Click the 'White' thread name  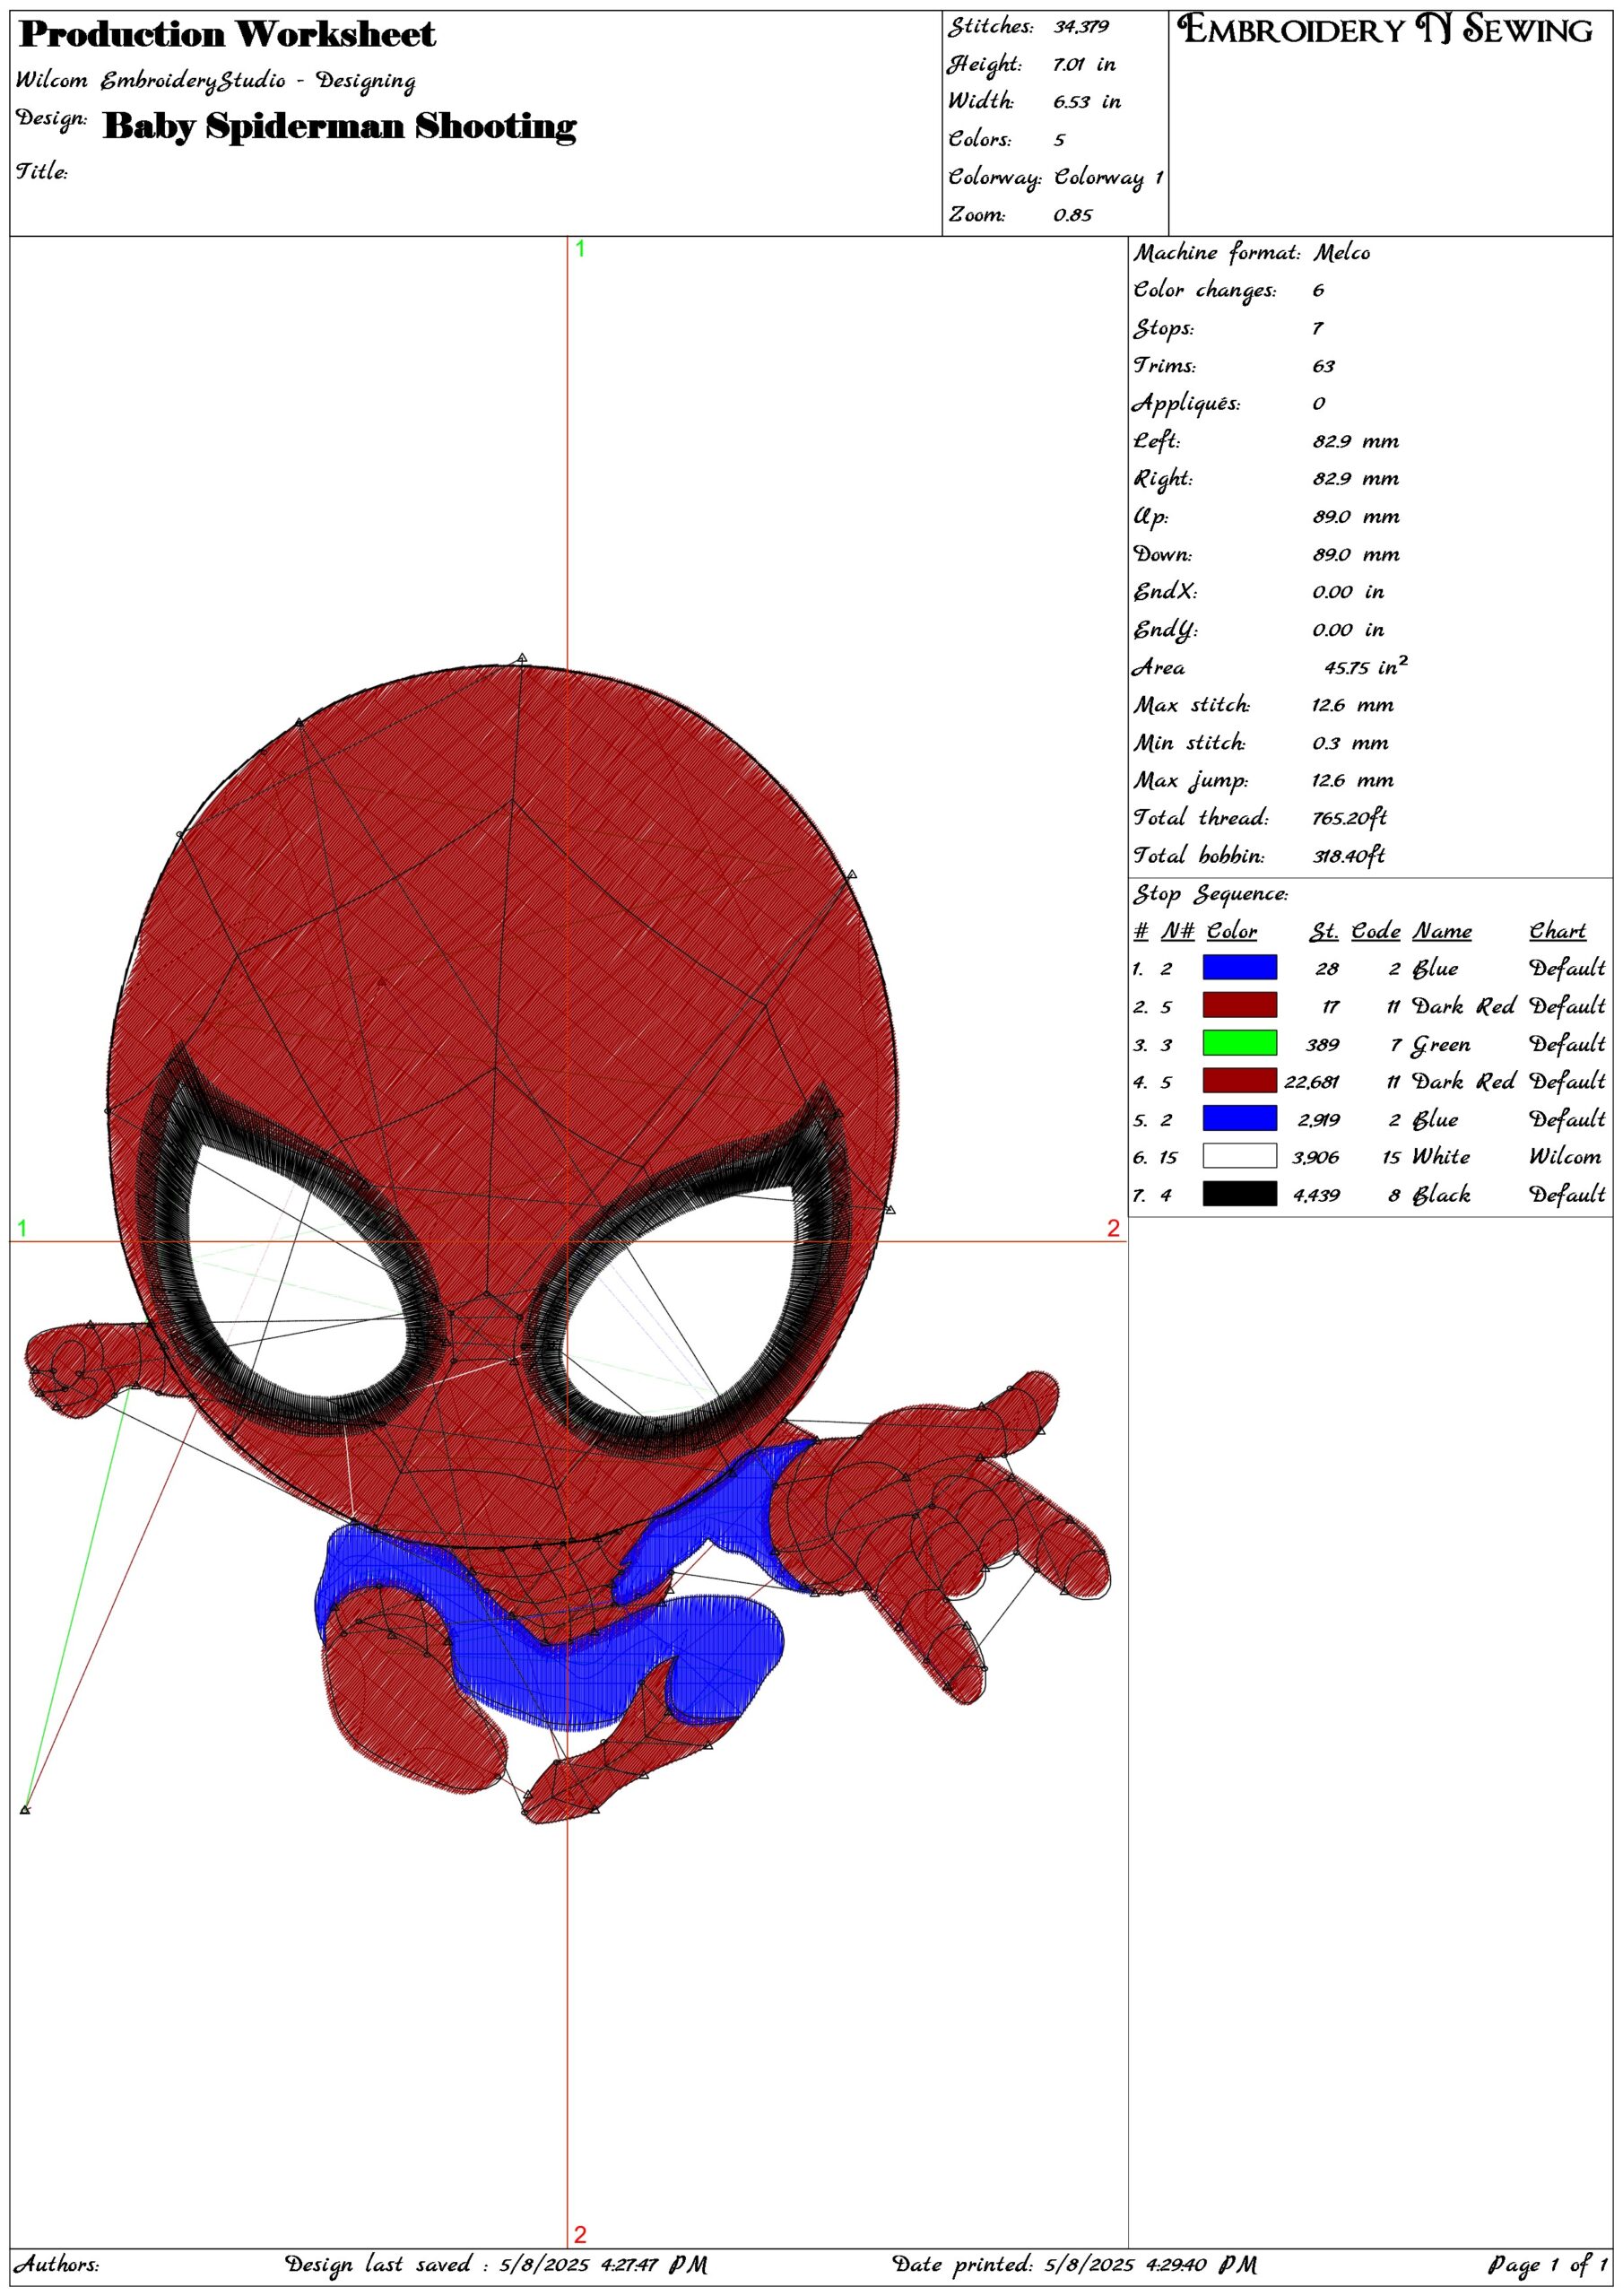click(x=1441, y=1157)
